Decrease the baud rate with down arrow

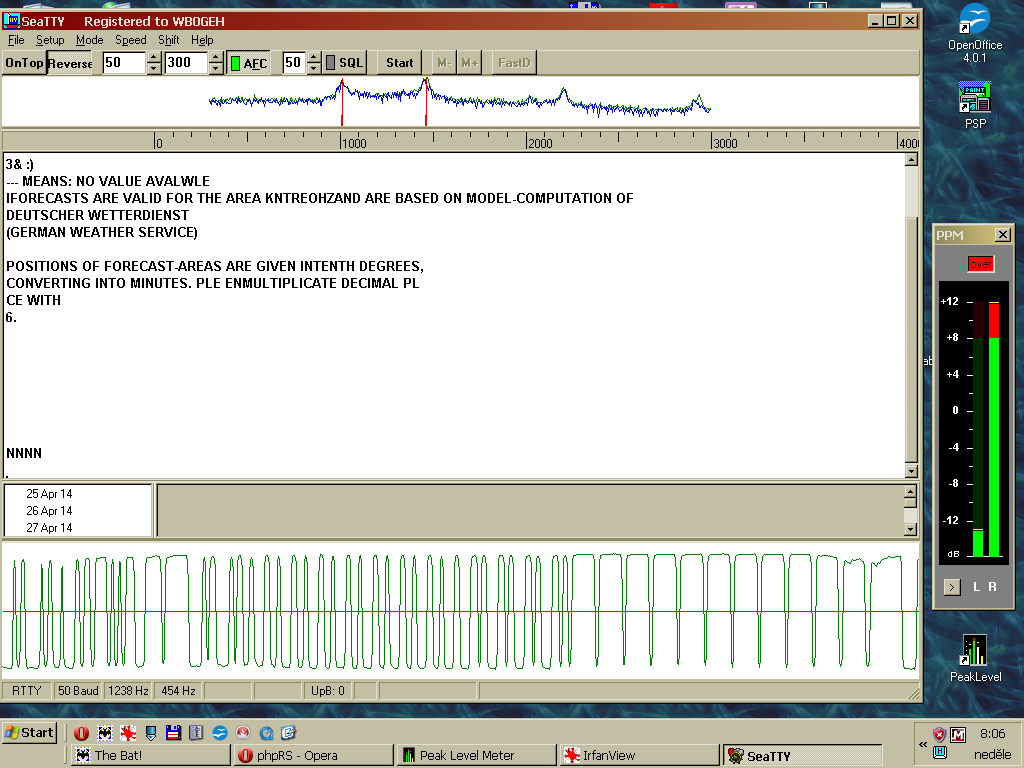tap(153, 69)
